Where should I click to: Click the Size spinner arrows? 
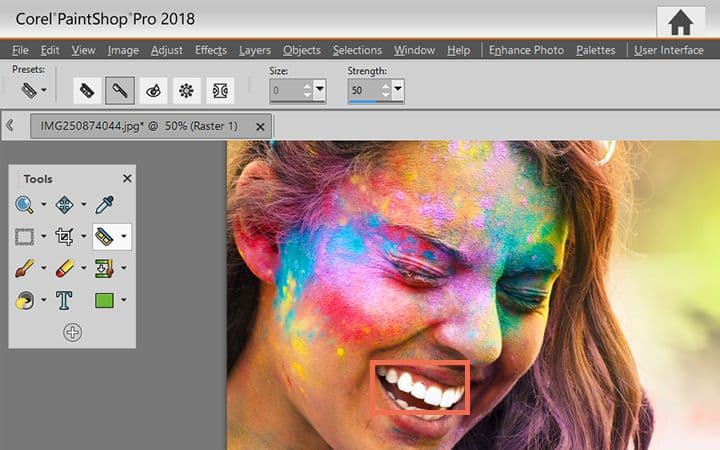307,90
